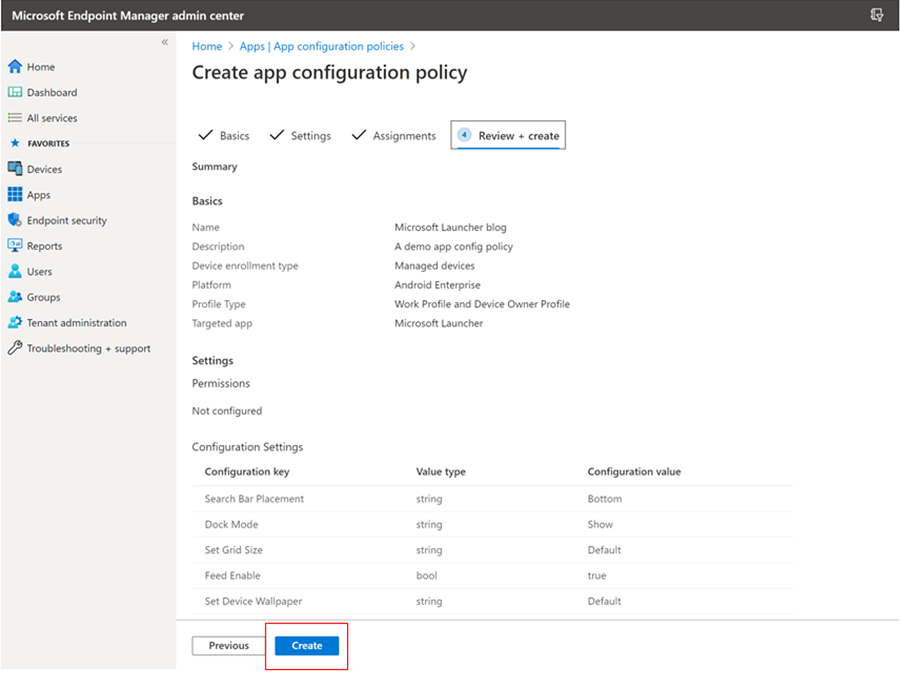The image size is (900, 673).
Task: Click the Value type column header
Action: coord(441,472)
